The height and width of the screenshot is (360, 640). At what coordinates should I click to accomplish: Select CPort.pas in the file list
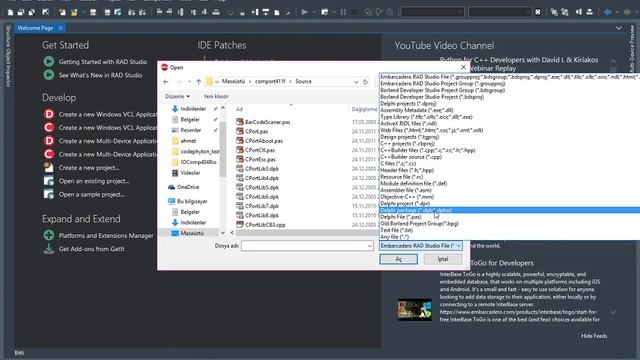256,131
